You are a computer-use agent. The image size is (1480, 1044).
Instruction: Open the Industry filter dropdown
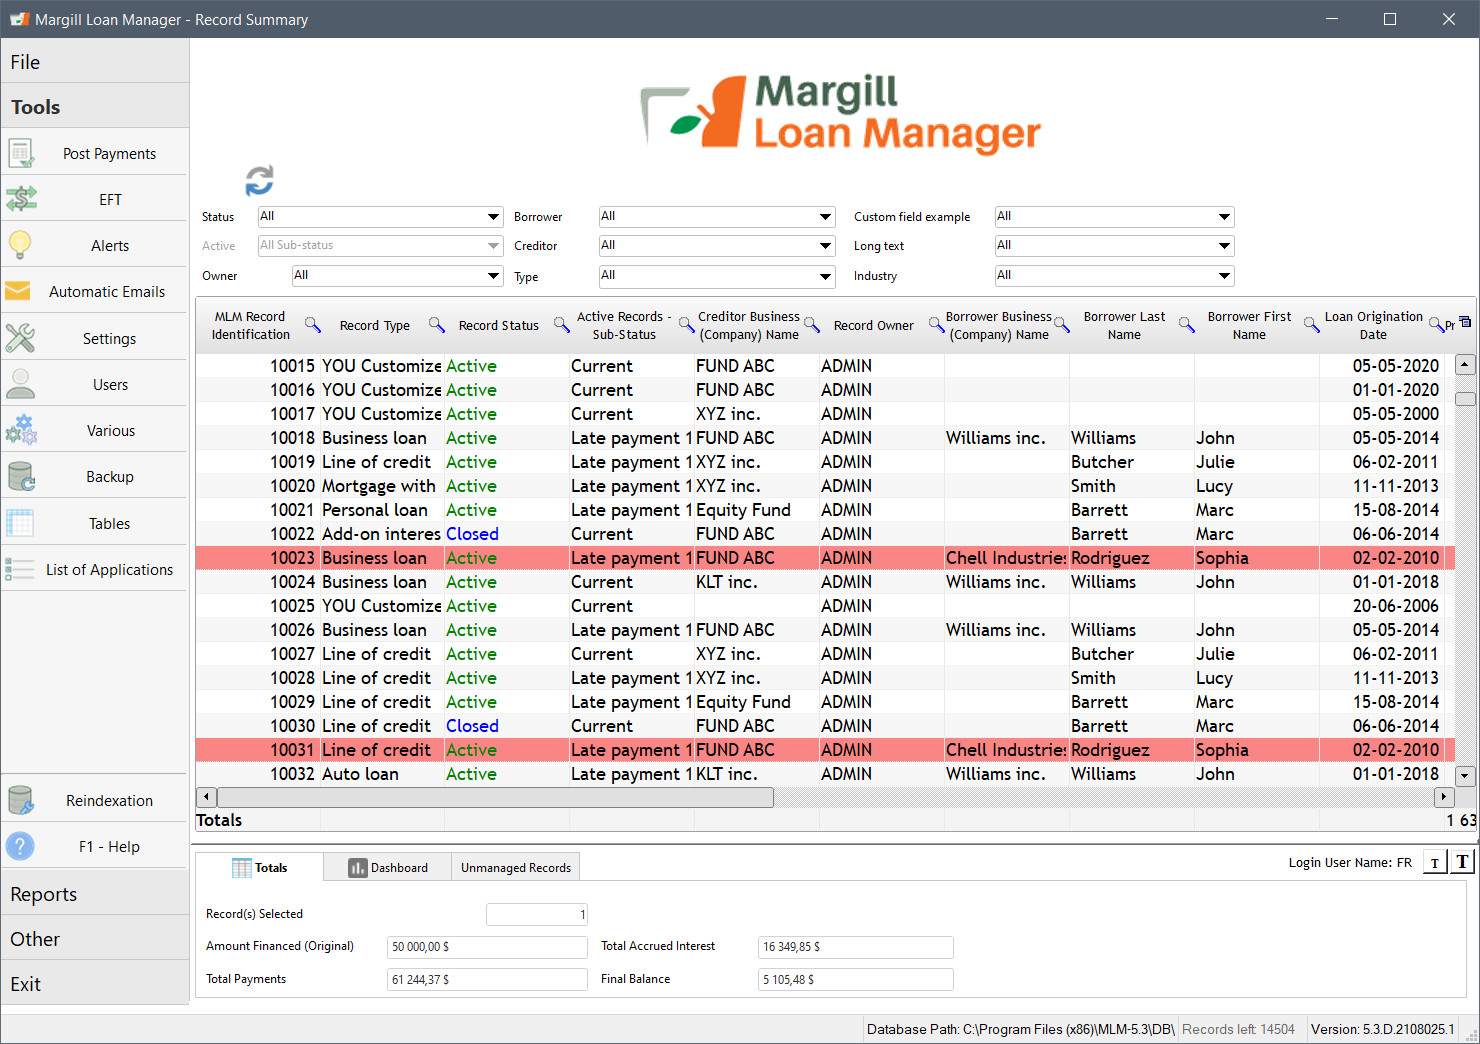click(x=1113, y=275)
